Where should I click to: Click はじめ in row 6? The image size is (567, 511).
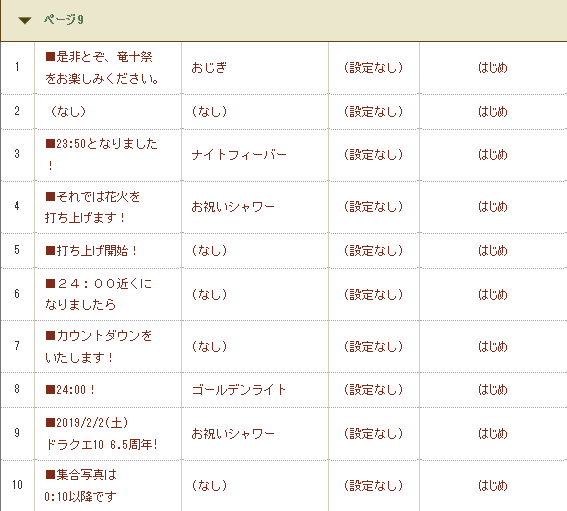493,294
